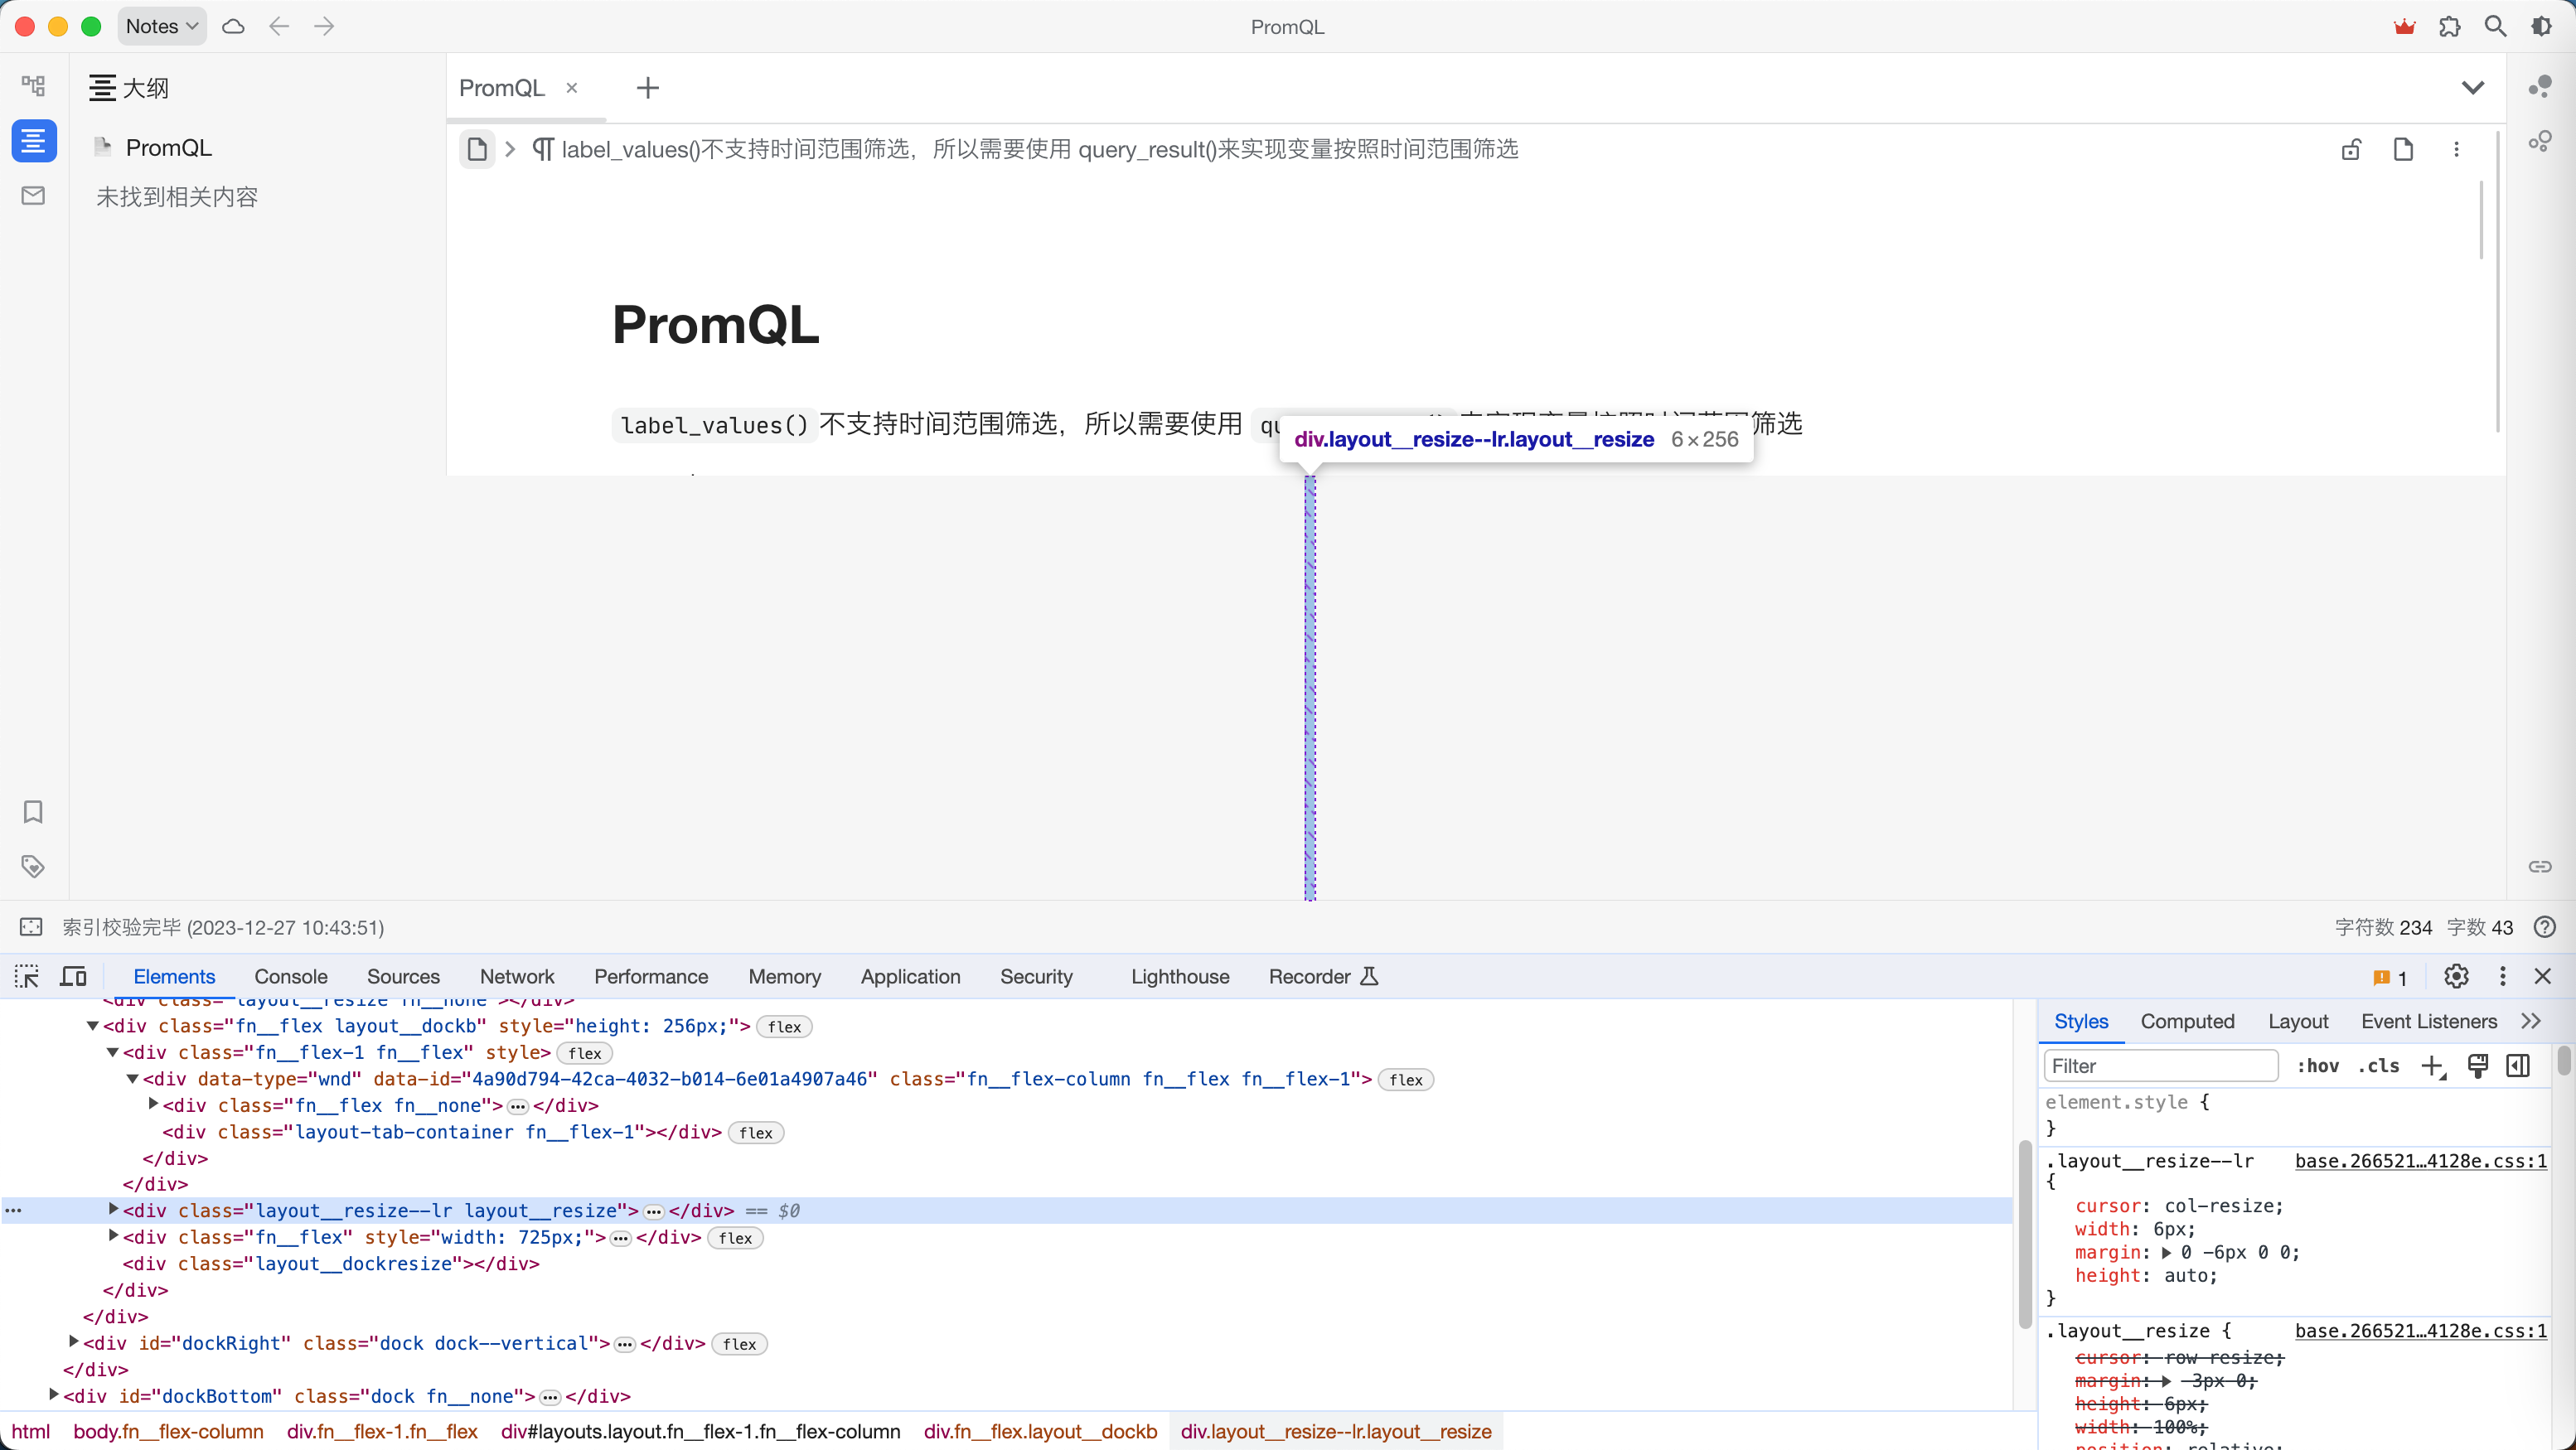The image size is (2576, 1450).
Task: Click the .cls class editor button
Action: [2379, 1066]
